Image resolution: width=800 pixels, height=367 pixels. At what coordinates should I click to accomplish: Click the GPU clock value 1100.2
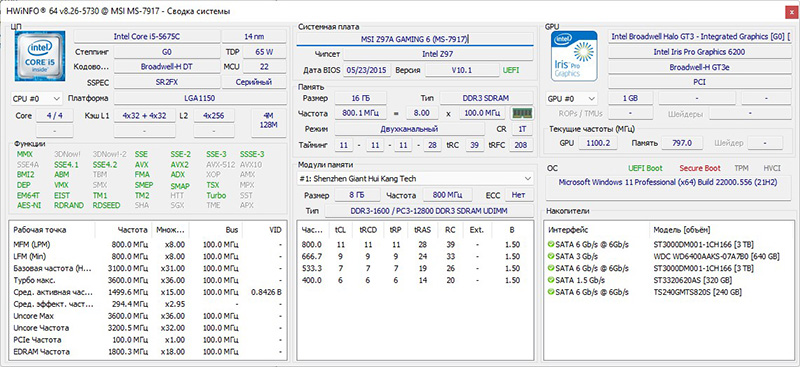pyautogui.click(x=598, y=143)
